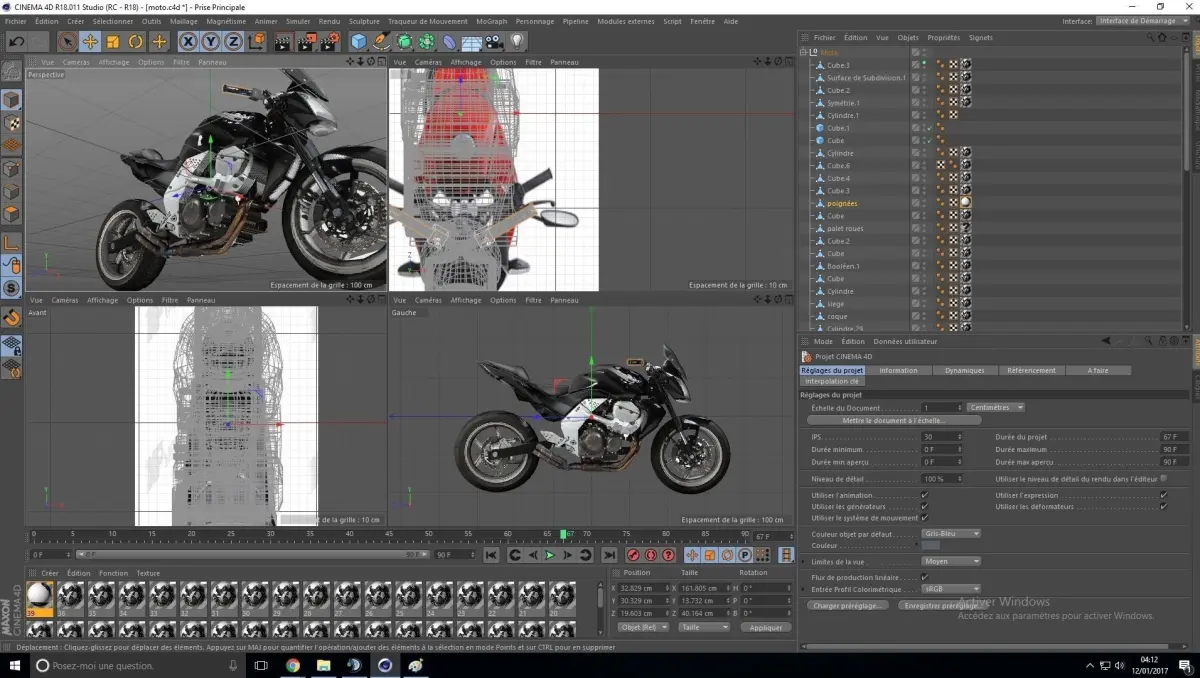This screenshot has width=1200, height=678.
Task: Open the Interface de Démarrage layout dropdown
Action: [x=1145, y=20]
